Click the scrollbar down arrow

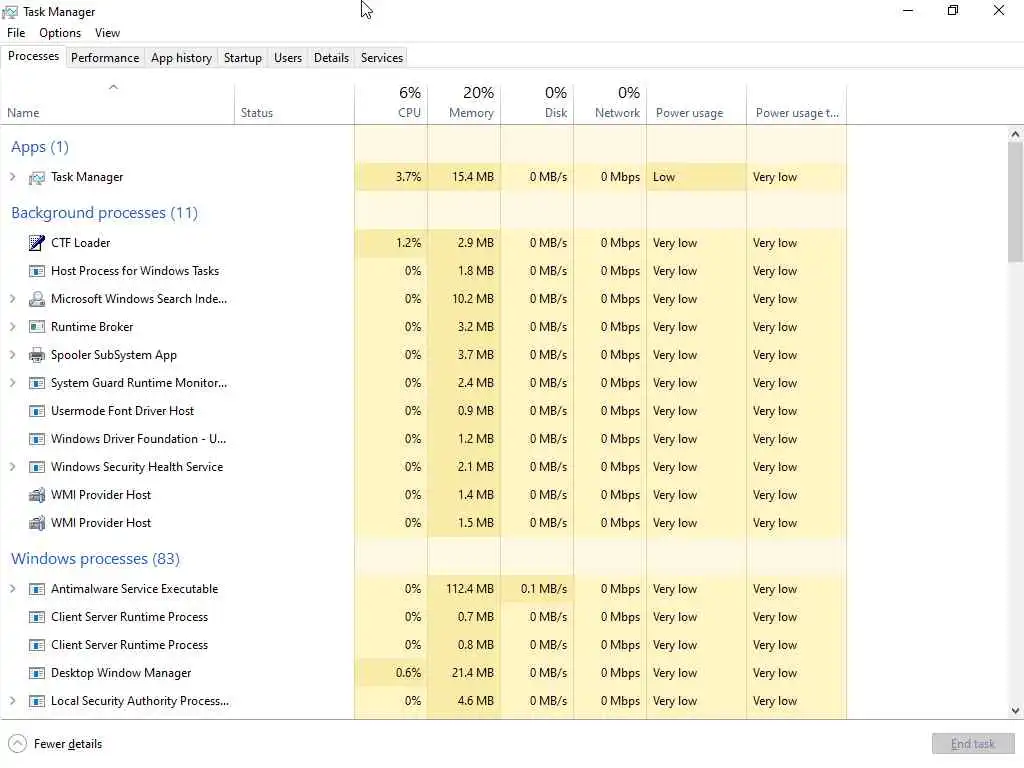(x=1015, y=711)
